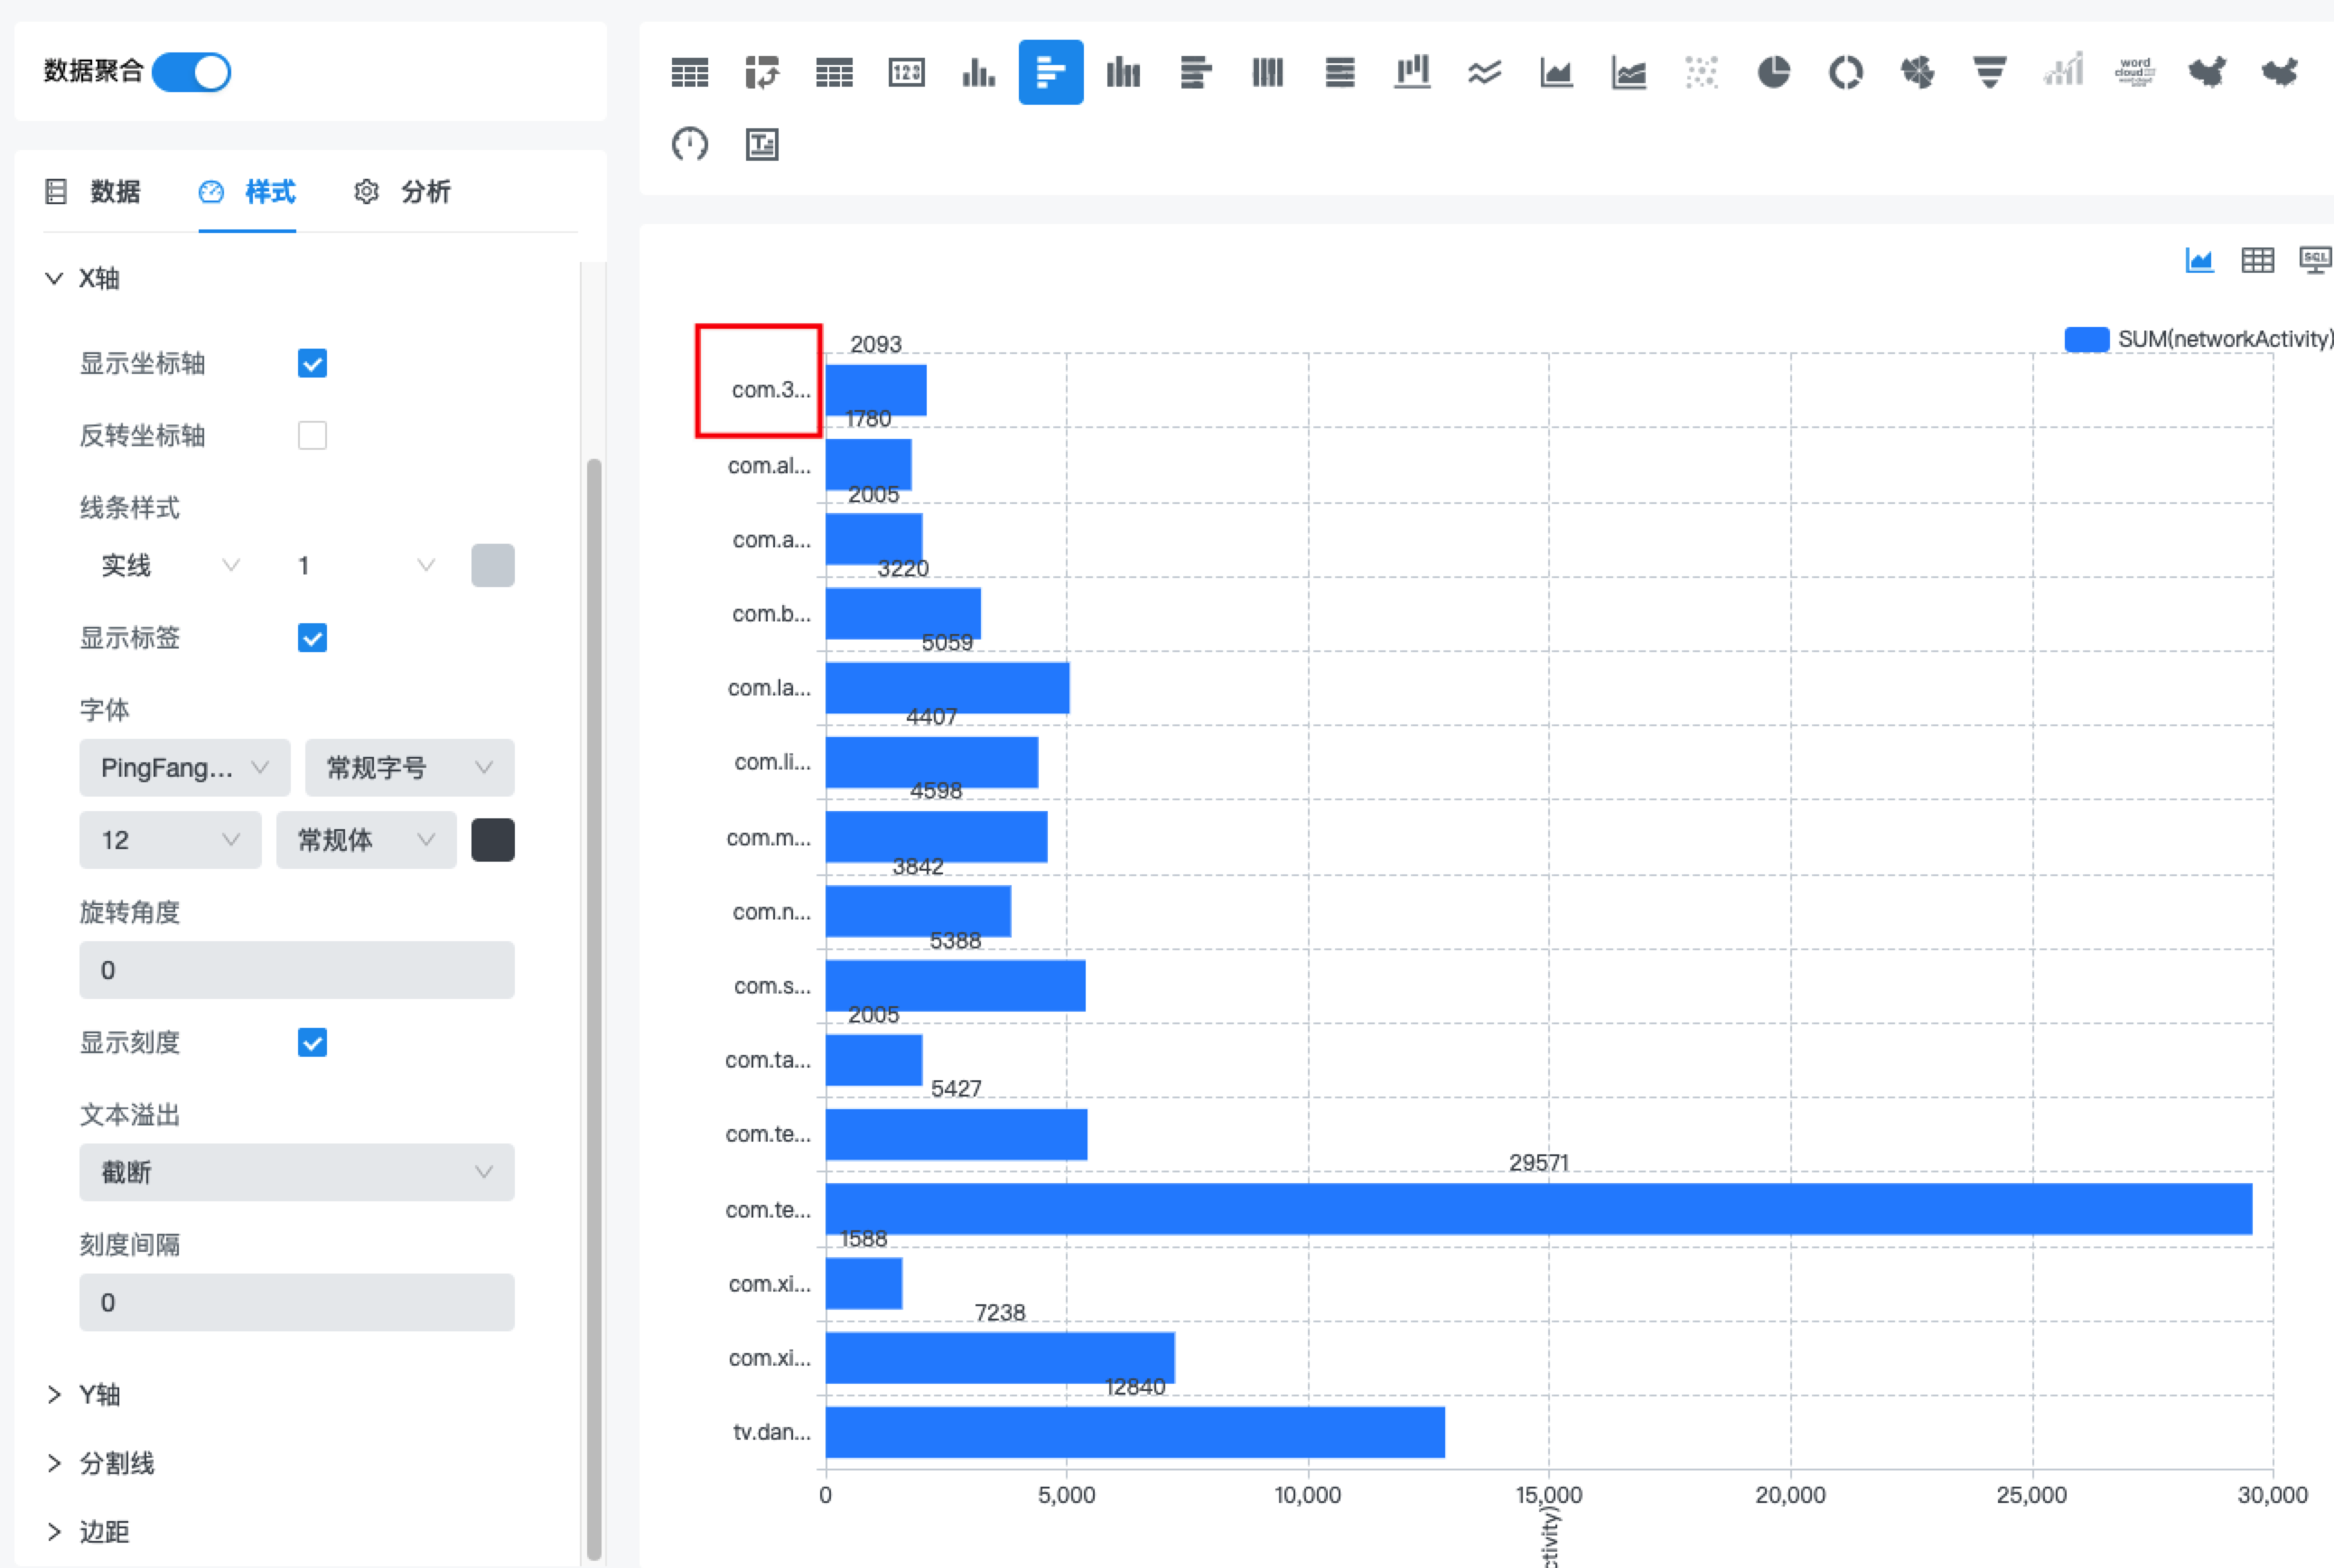Image resolution: width=2334 pixels, height=1568 pixels.
Task: Open the PingFang font dropdown
Action: (184, 767)
